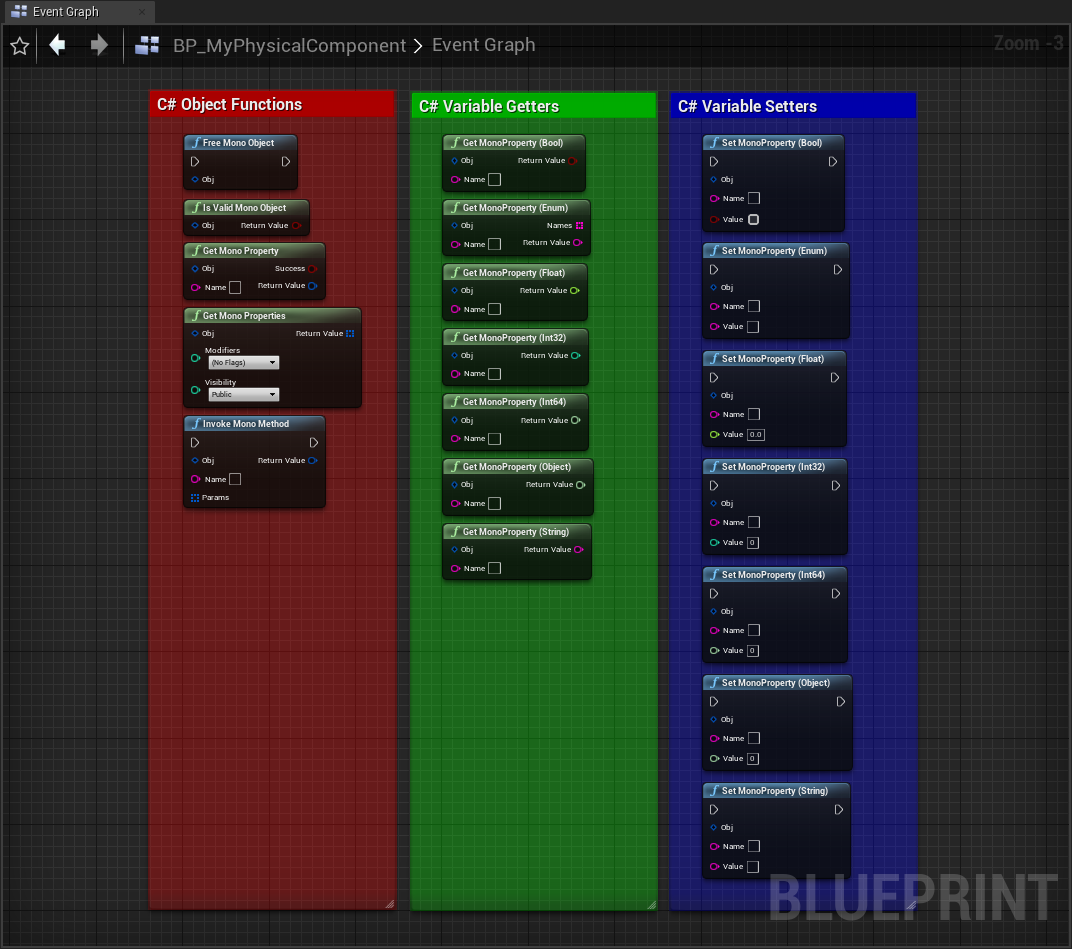Click the Name field on Get Mono Property
Image resolution: width=1072 pixels, height=949 pixels.
coord(235,287)
